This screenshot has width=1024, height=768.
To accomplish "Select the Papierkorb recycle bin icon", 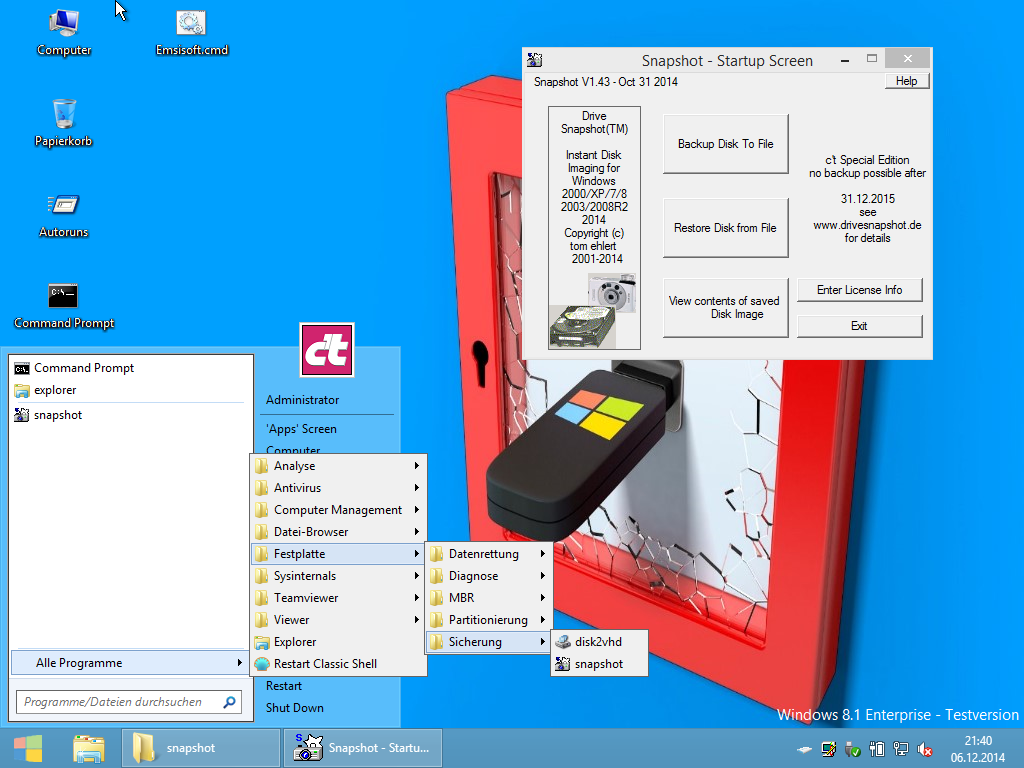I will pos(63,115).
